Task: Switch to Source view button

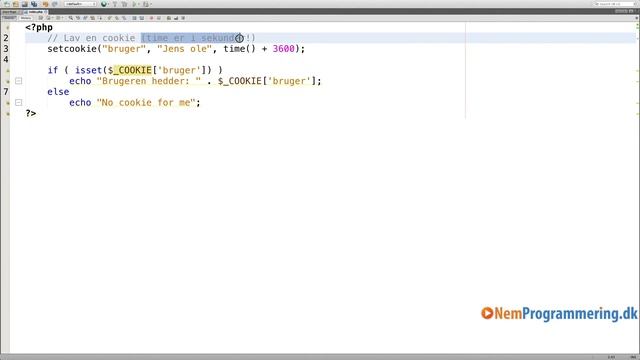Action: pos(9,18)
